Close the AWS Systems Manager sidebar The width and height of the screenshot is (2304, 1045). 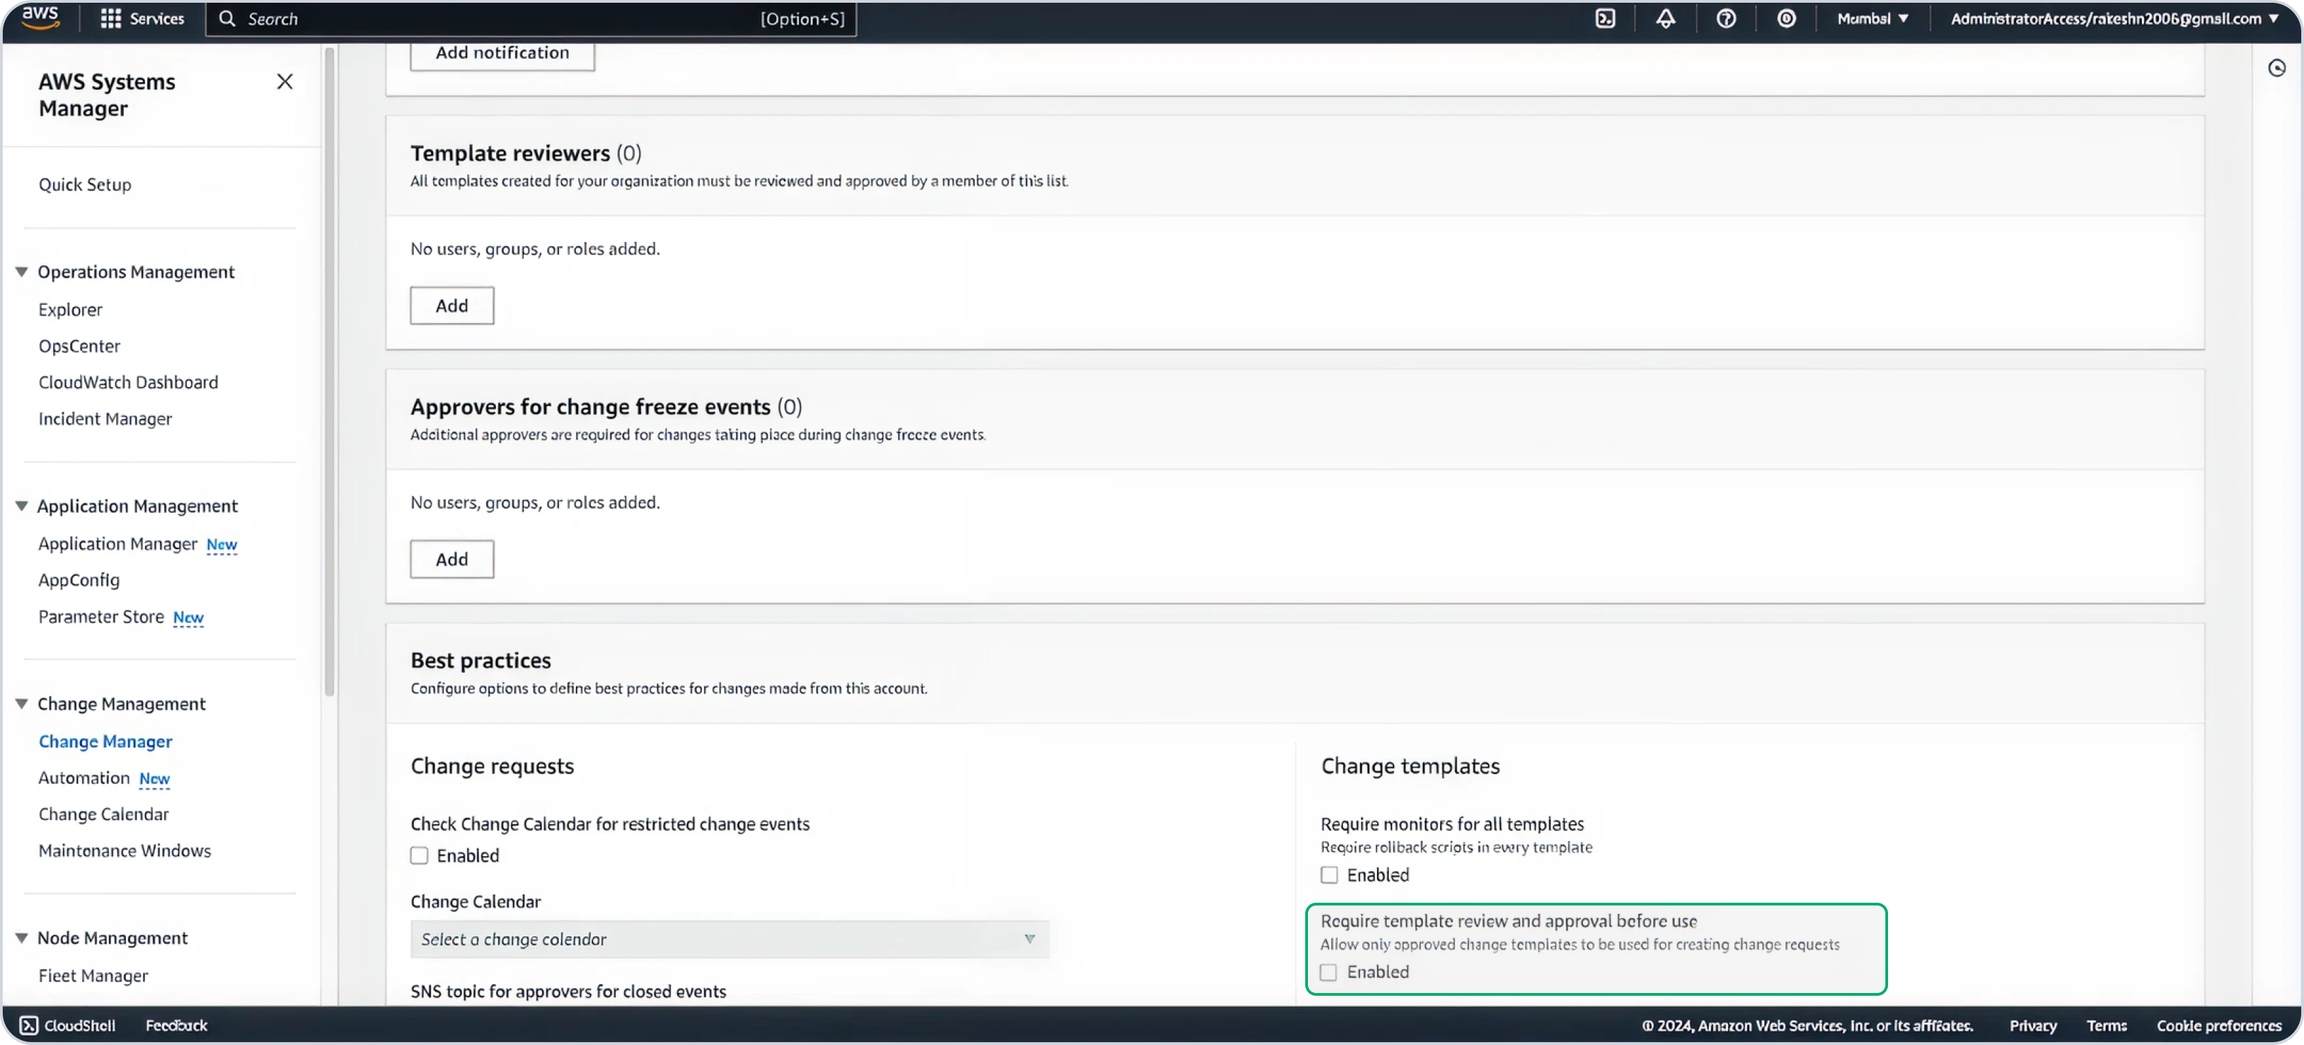point(285,82)
